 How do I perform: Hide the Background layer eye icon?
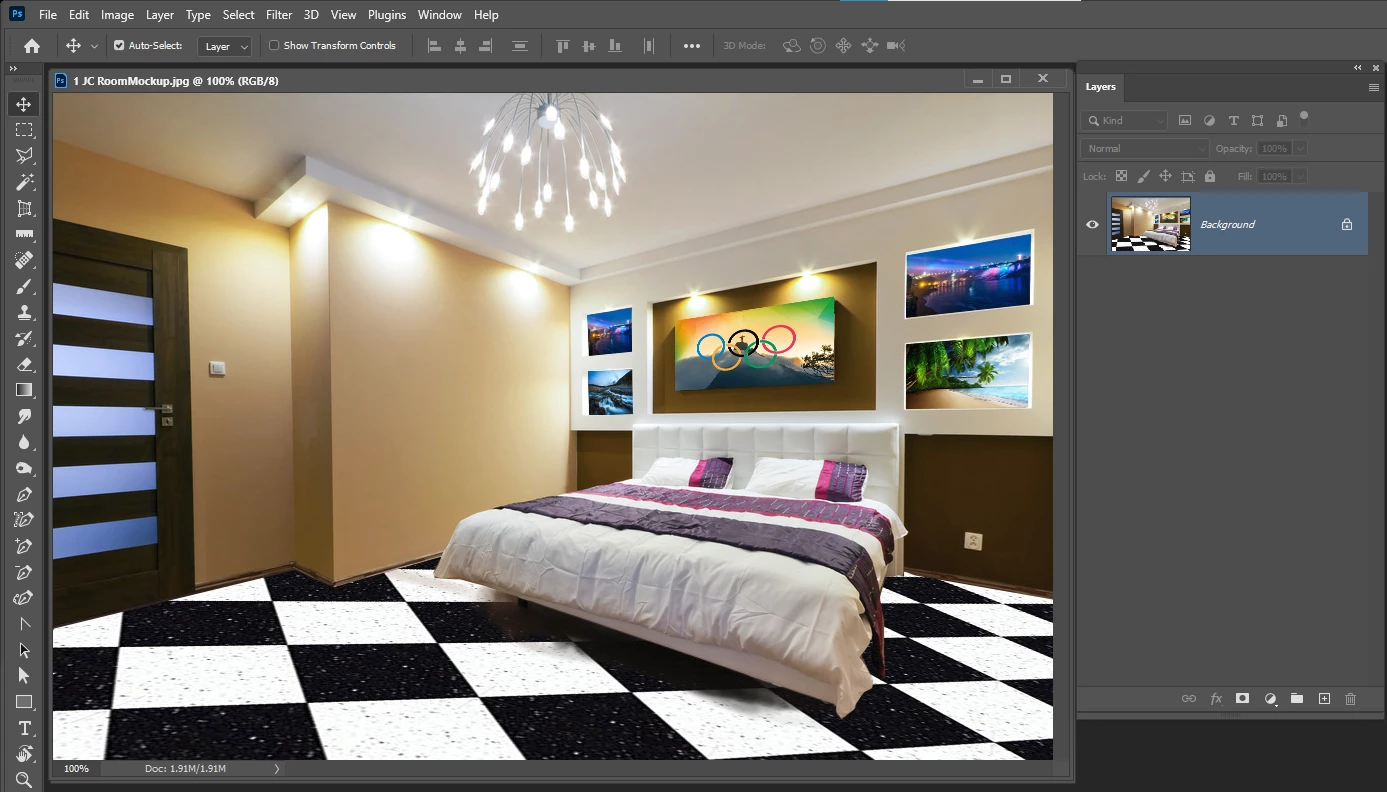pyautogui.click(x=1092, y=224)
